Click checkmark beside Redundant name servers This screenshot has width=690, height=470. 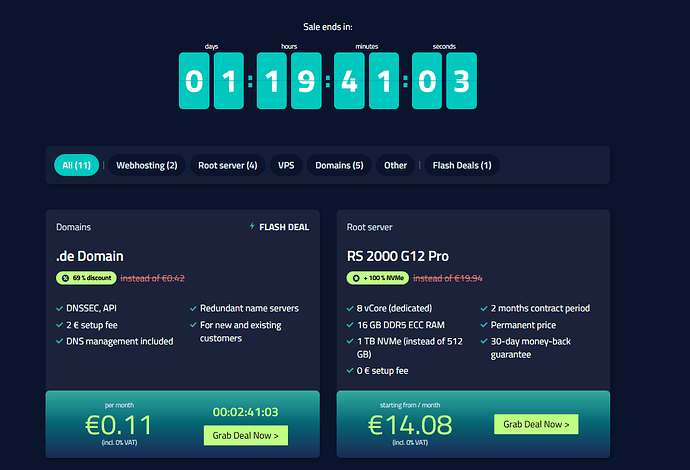tap(193, 308)
